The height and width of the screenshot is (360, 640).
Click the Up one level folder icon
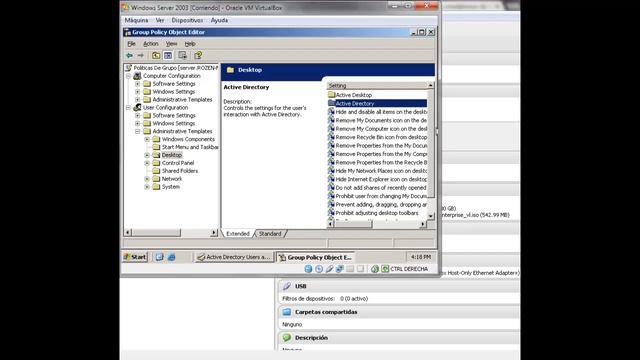click(x=156, y=56)
